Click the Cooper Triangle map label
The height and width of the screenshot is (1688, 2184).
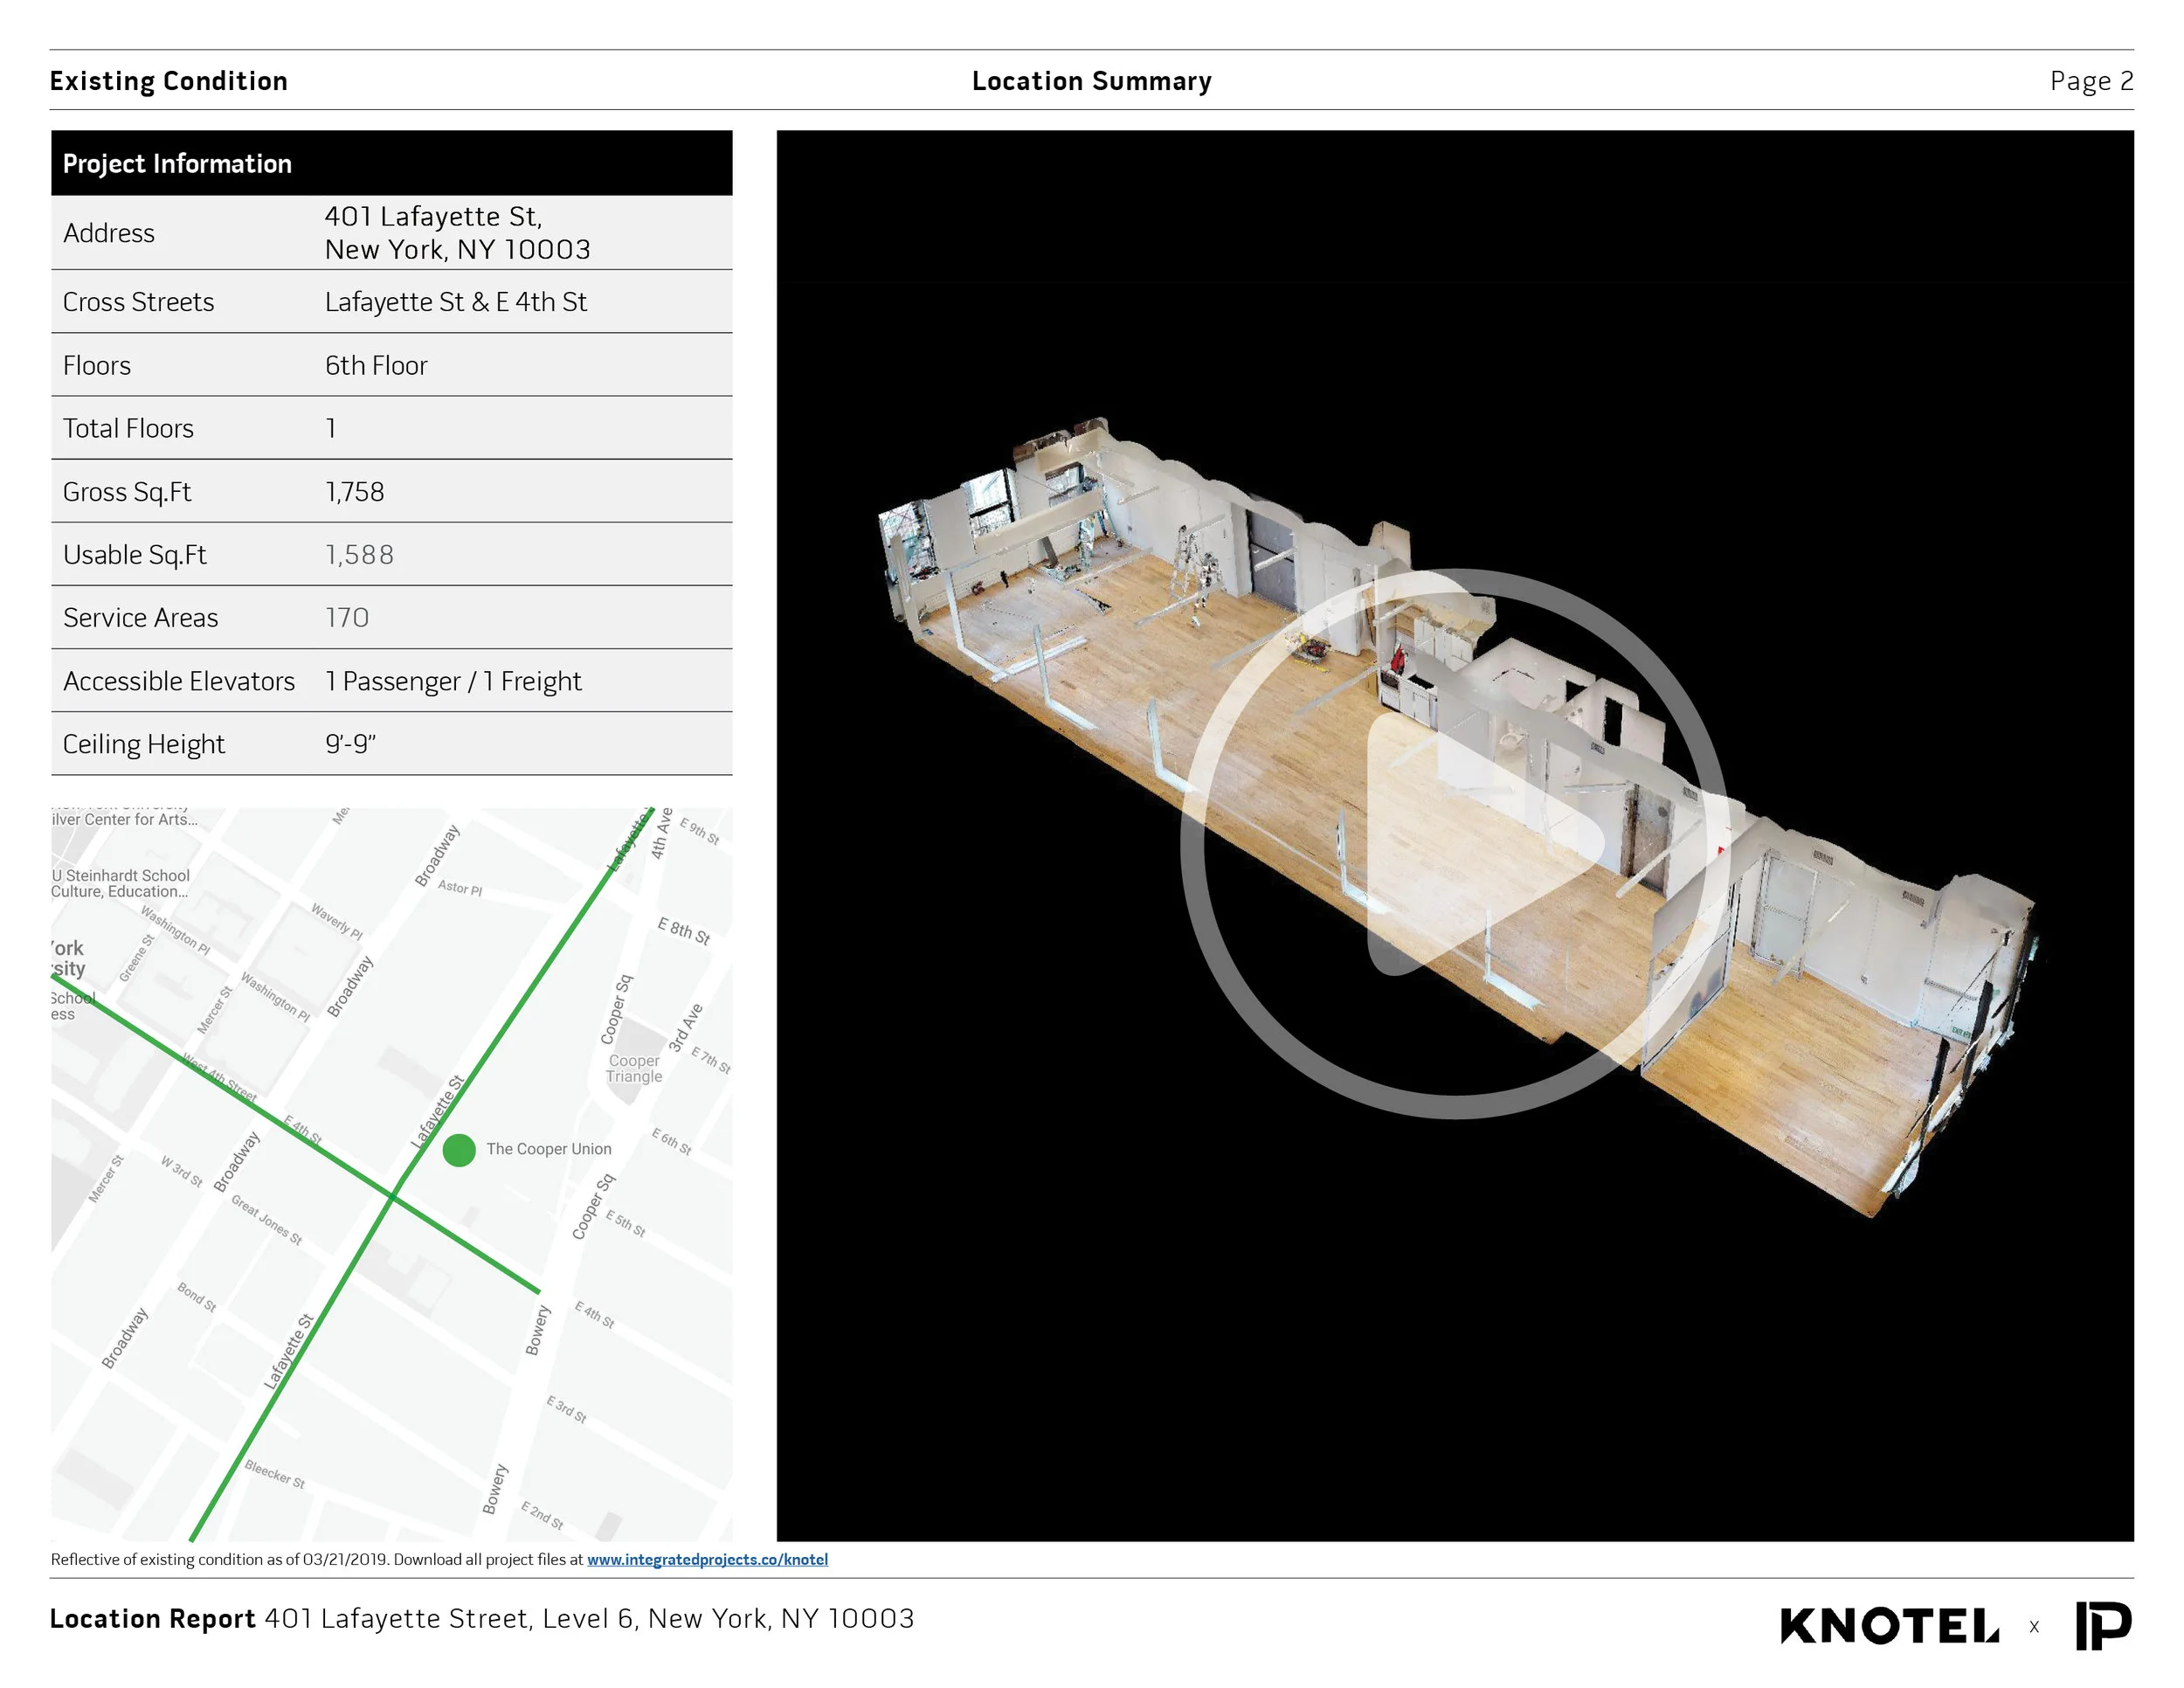tap(634, 1068)
